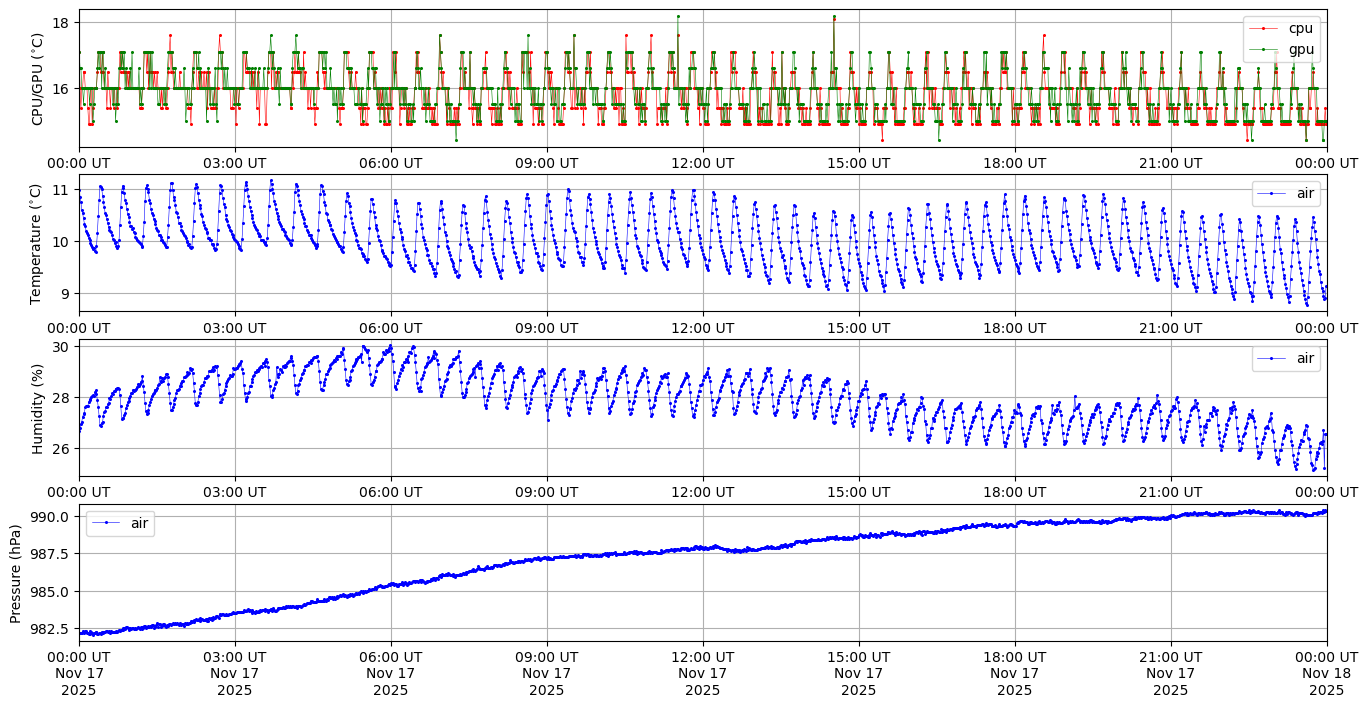
Task: Click 06:00 UT tick under the CPU/GPU plot
Action: coord(390,163)
